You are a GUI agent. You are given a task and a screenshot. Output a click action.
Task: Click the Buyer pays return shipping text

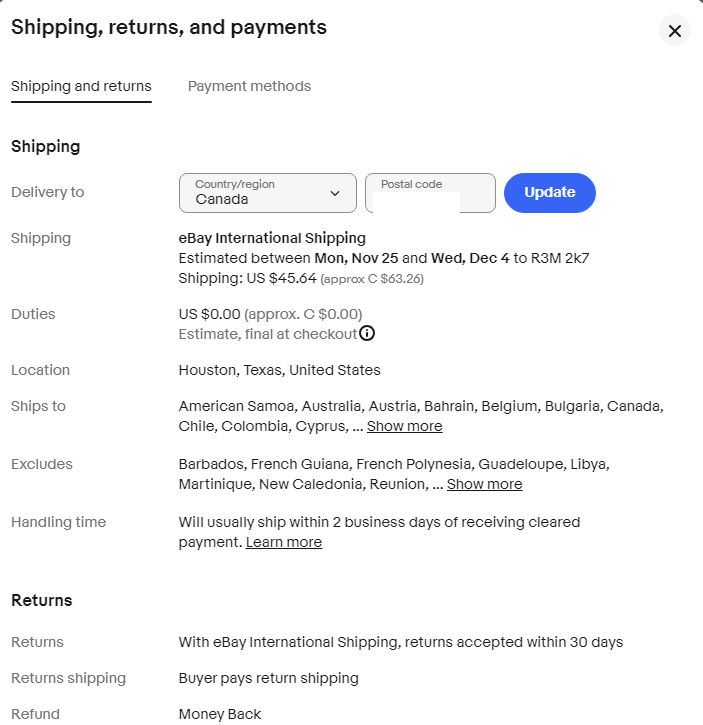[x=268, y=678]
